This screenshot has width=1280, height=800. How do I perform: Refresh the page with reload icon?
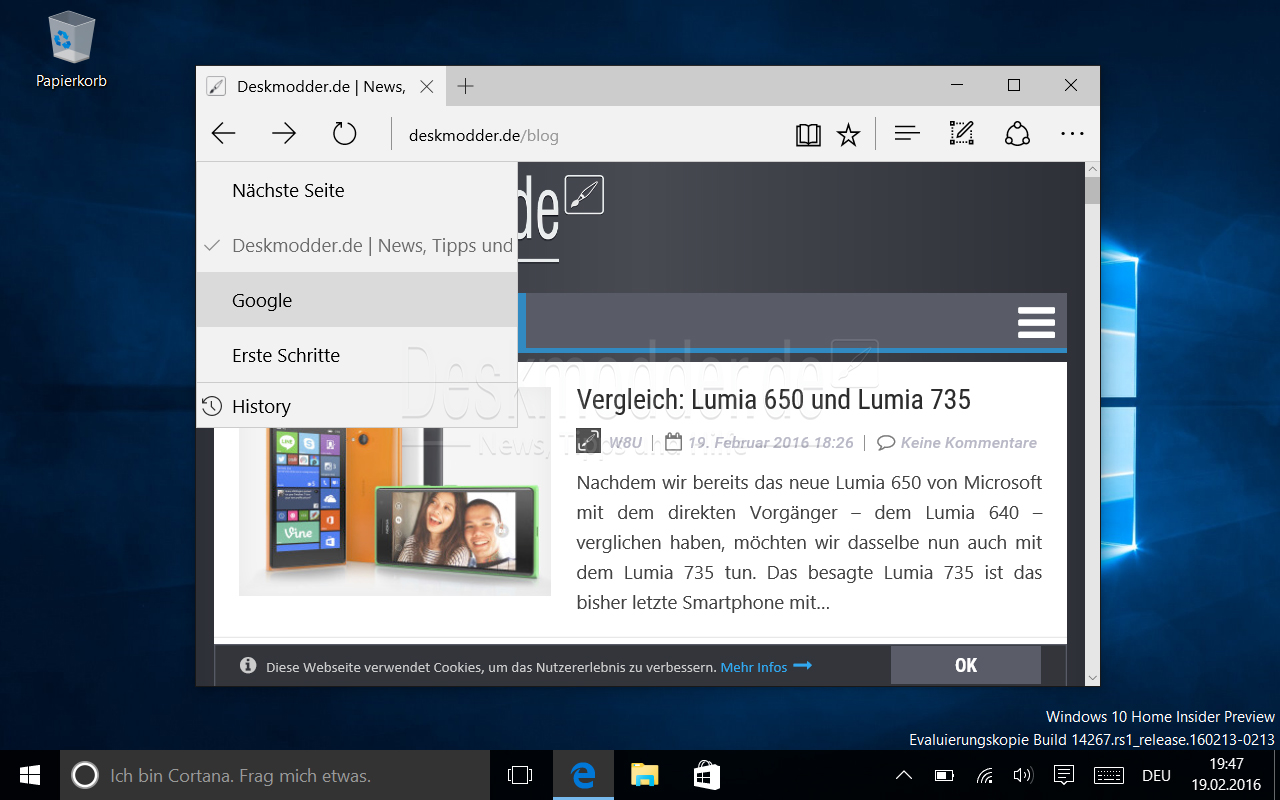tap(345, 134)
